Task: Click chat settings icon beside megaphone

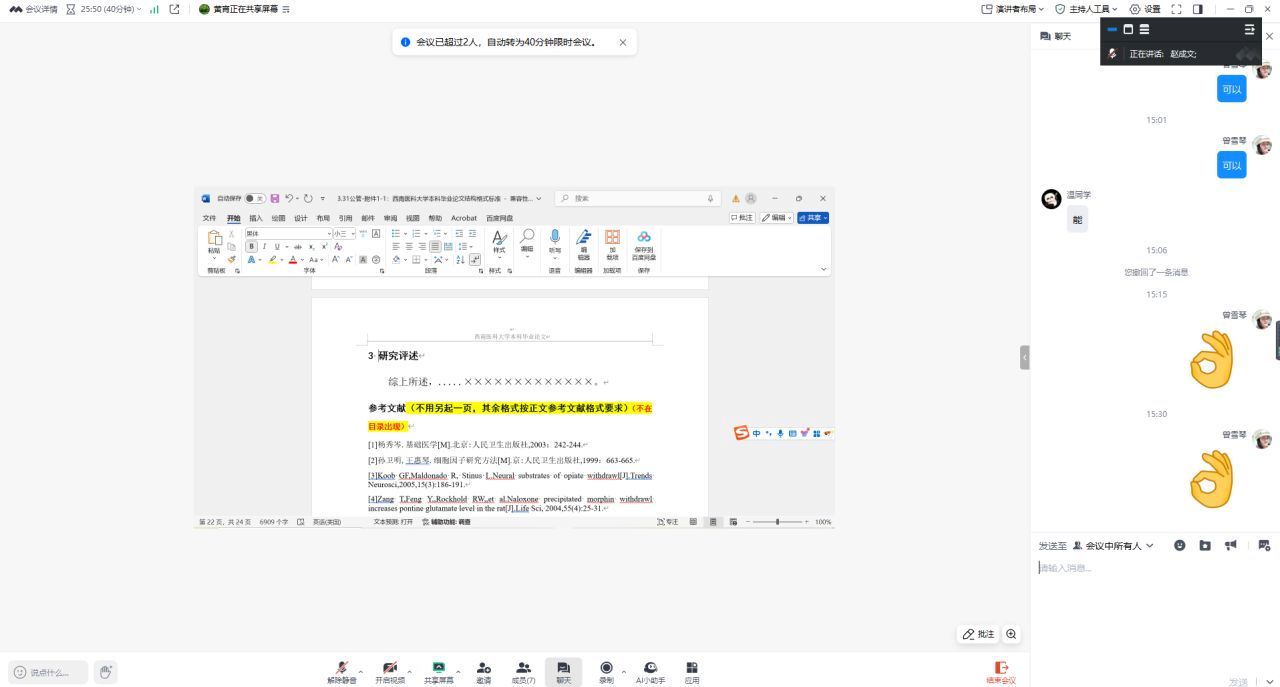Action: (x=1264, y=545)
